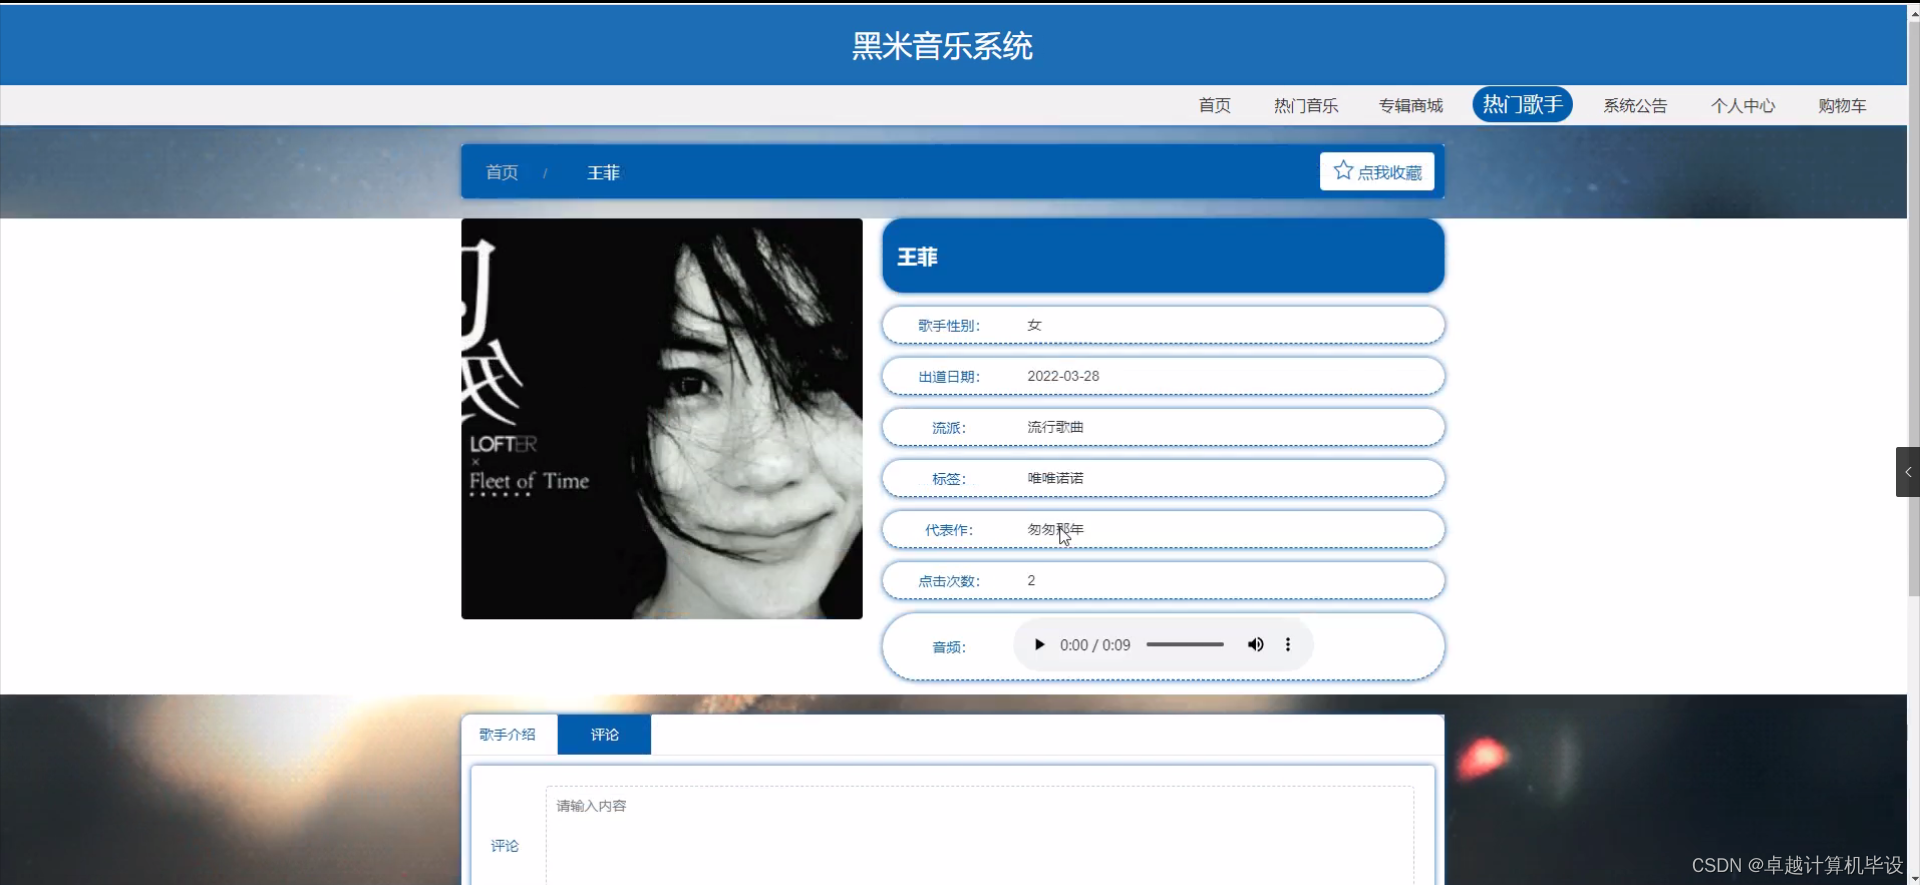Click 王菲 breadcrumb entry
The width and height of the screenshot is (1920, 885).
[603, 172]
